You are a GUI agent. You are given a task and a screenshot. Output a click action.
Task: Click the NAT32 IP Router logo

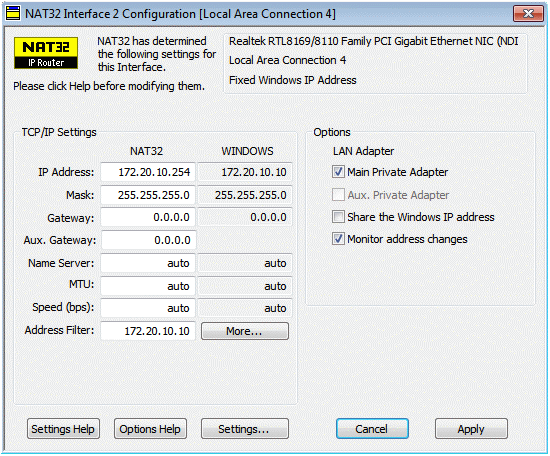[x=46, y=53]
